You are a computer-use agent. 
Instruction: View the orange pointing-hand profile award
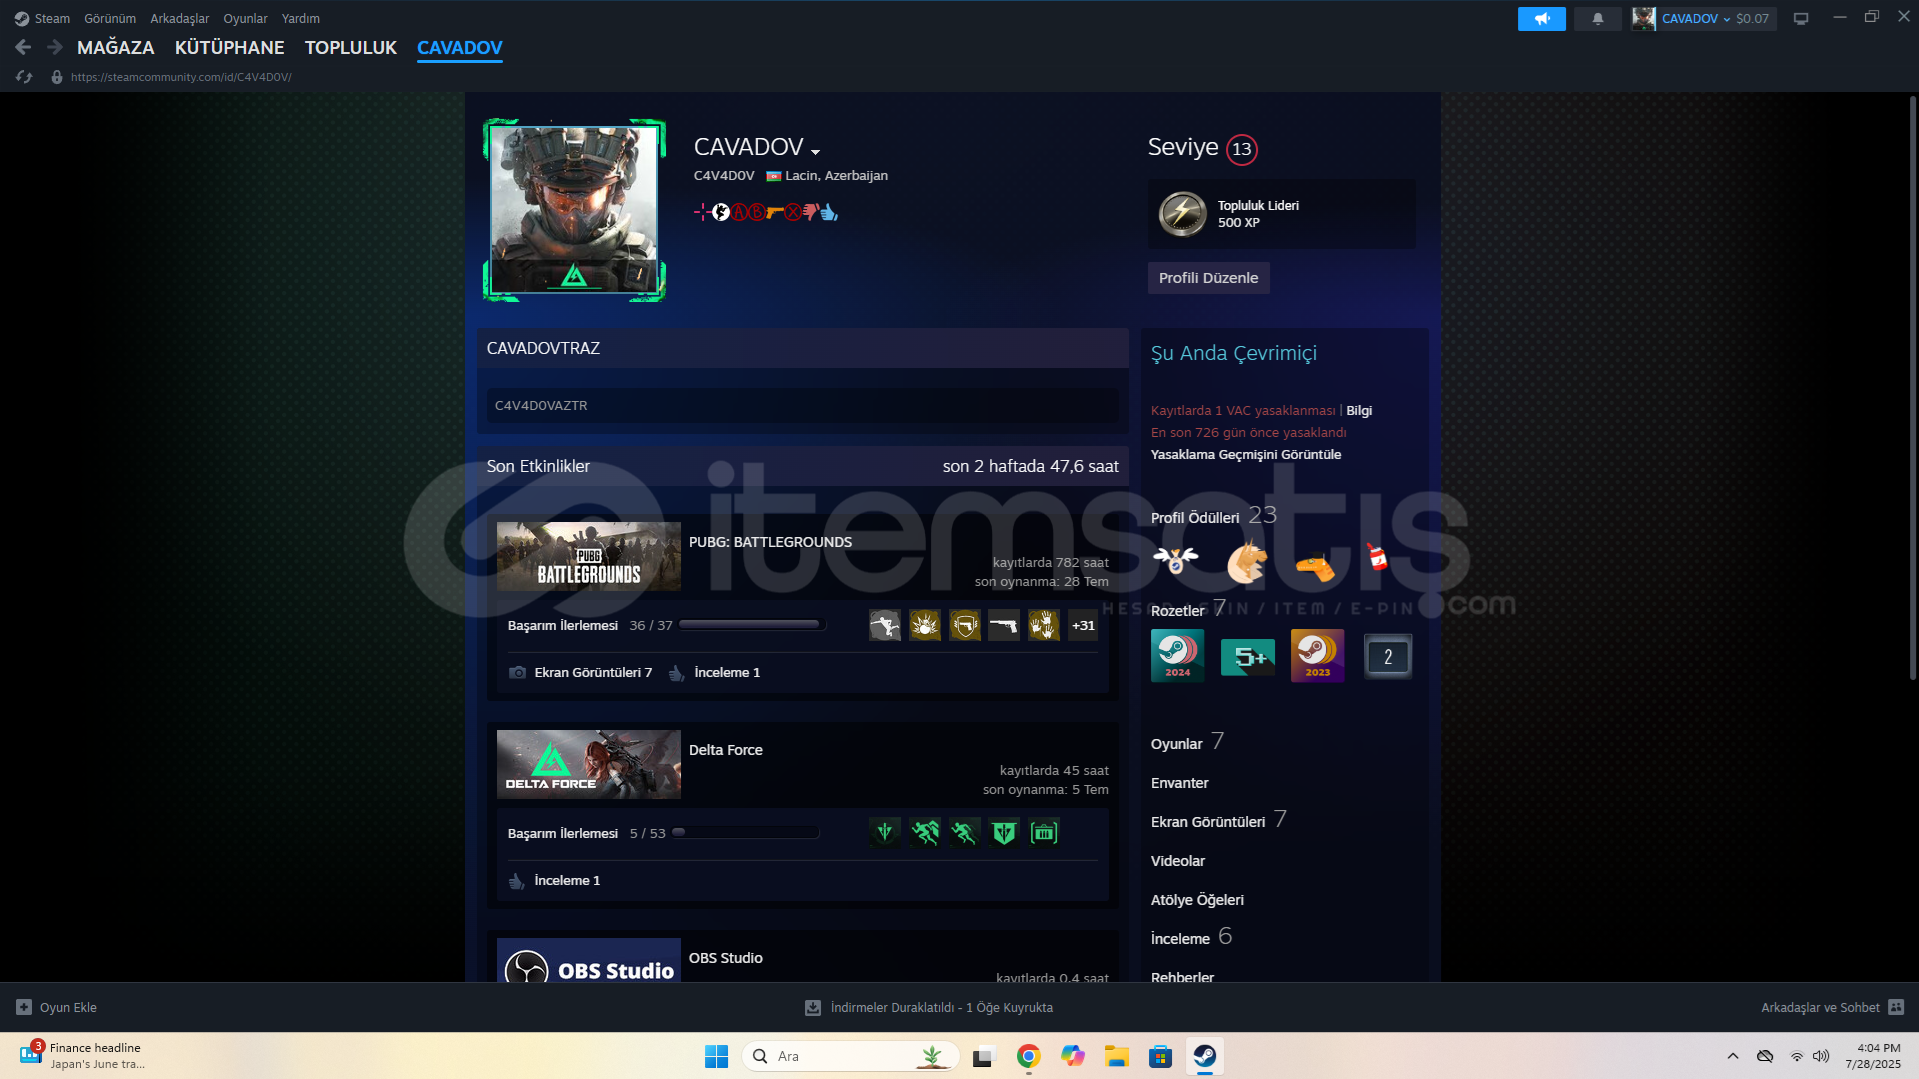pos(1315,567)
